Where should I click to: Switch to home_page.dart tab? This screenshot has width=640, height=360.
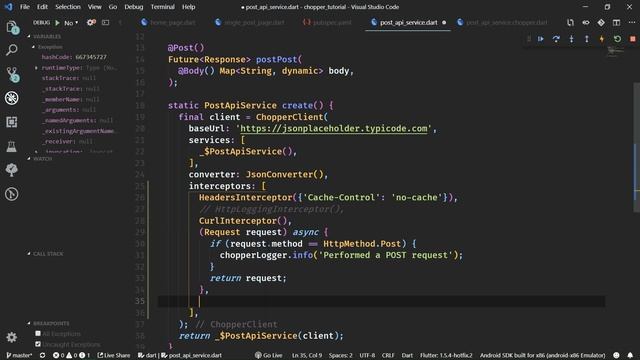point(168,23)
